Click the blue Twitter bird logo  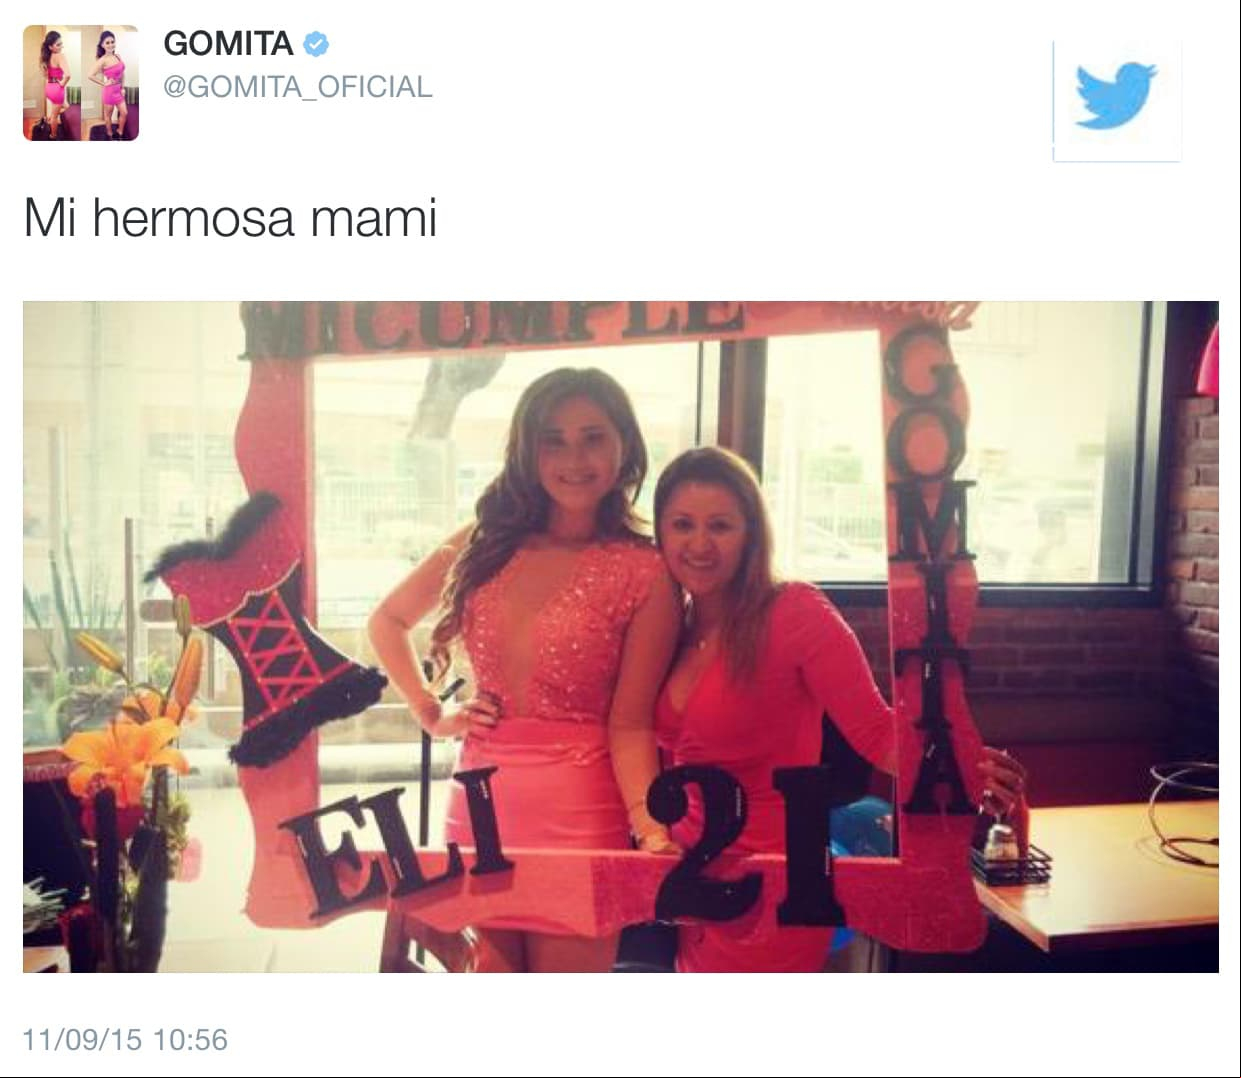tap(1115, 96)
